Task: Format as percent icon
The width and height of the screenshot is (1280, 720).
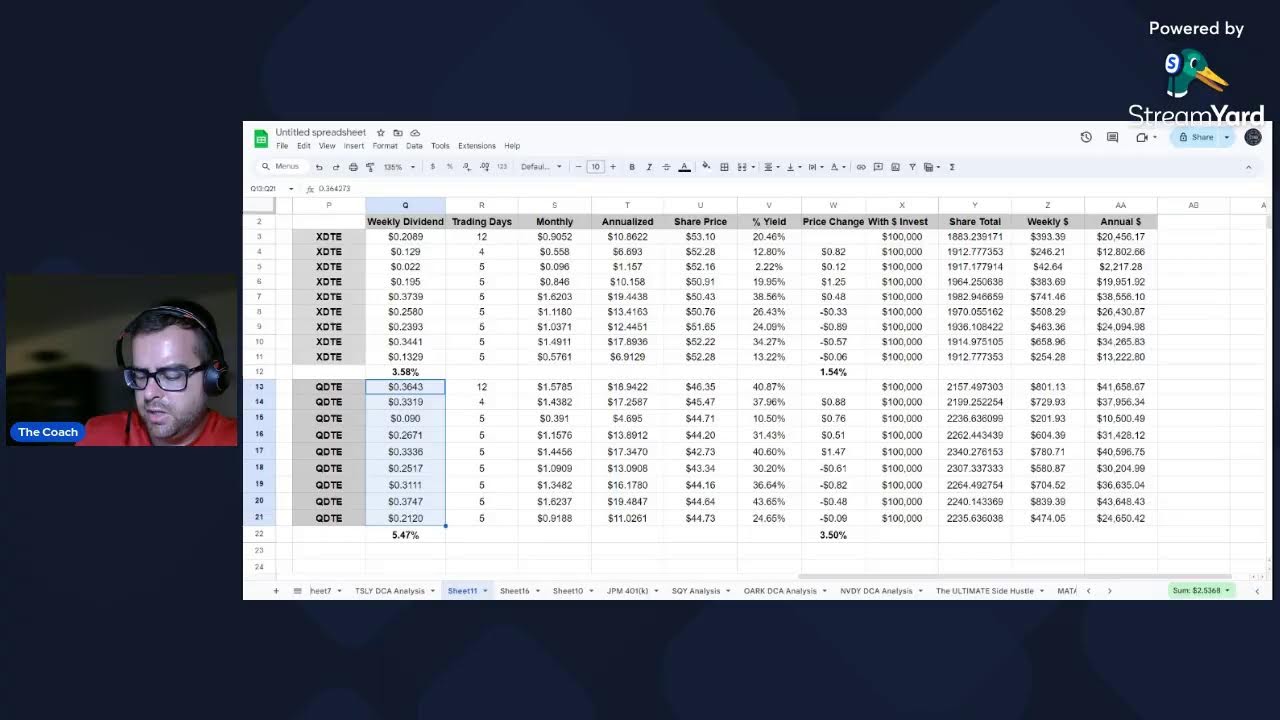Action: click(449, 167)
